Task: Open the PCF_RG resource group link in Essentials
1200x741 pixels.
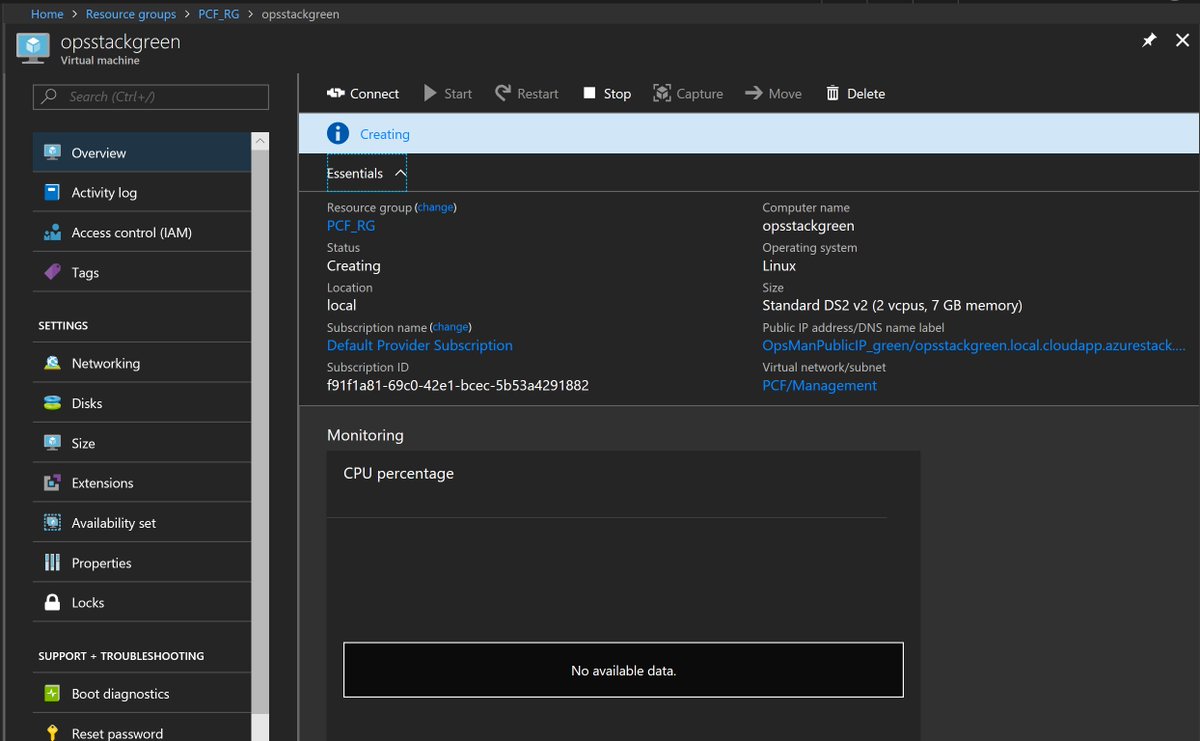Action: click(351, 226)
